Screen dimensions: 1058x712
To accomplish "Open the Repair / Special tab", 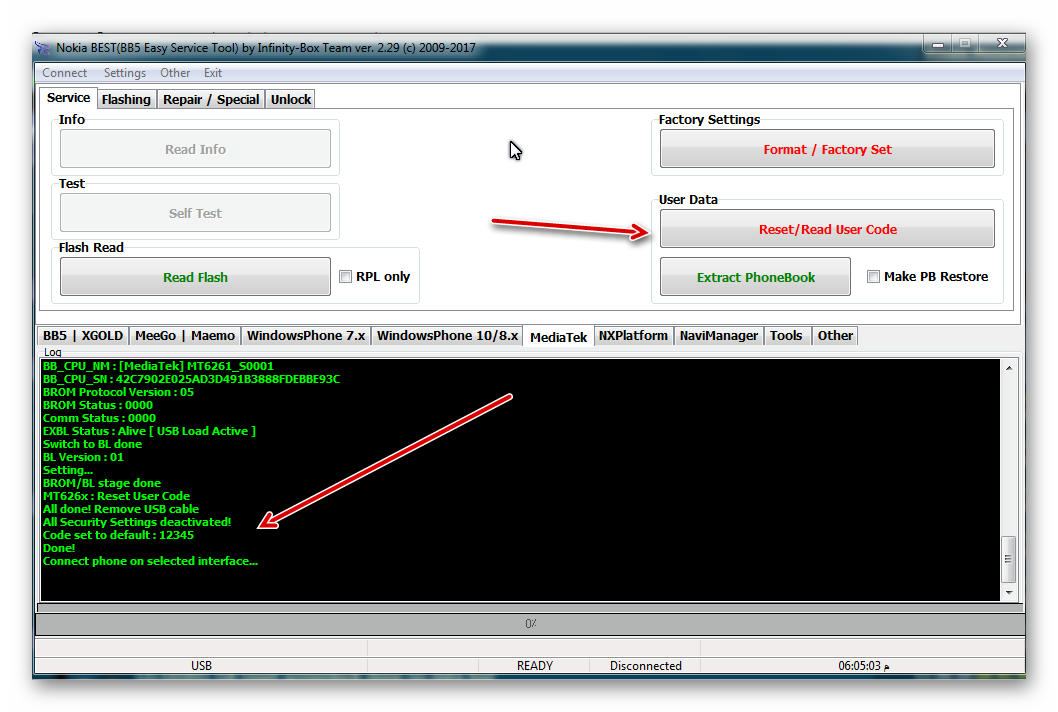I will click(x=211, y=99).
